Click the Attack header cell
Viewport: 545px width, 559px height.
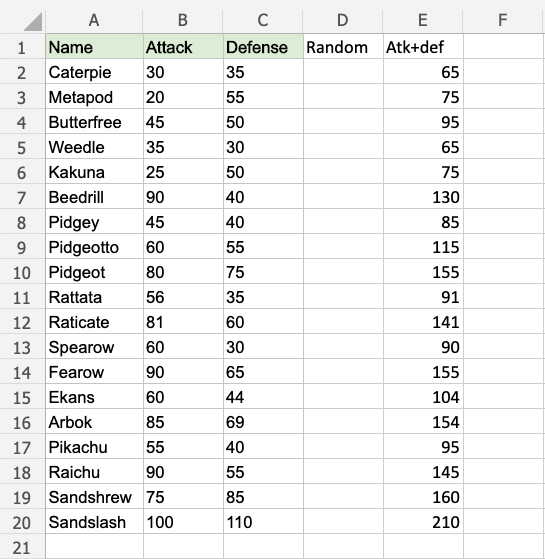(183, 47)
